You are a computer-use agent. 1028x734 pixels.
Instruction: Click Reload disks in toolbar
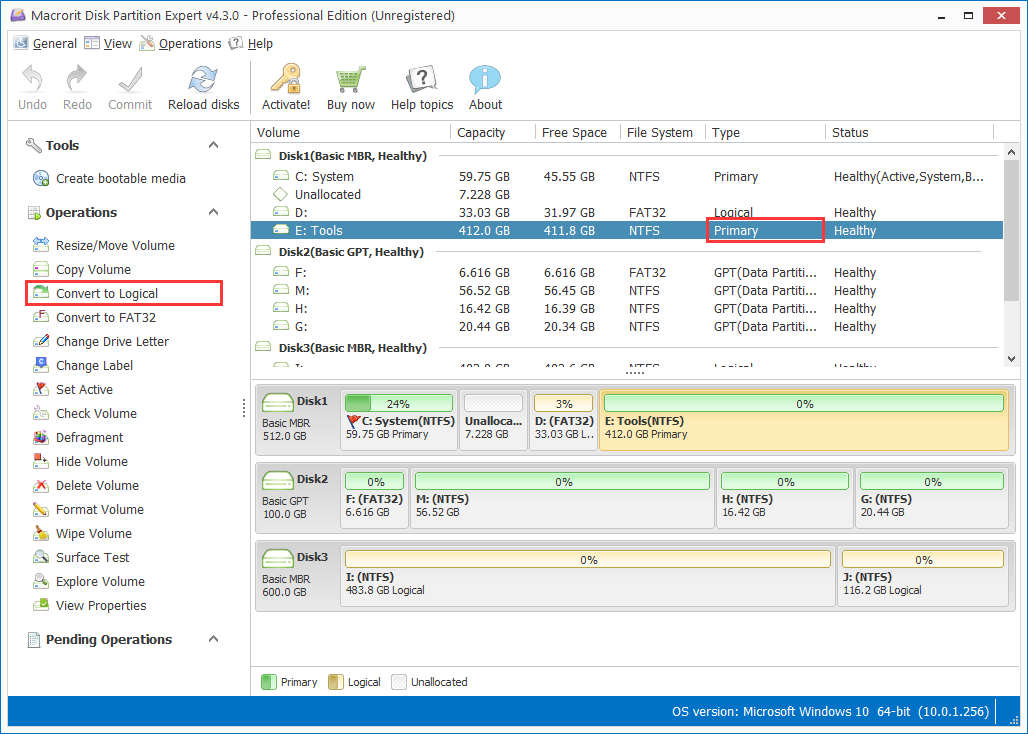(x=203, y=88)
